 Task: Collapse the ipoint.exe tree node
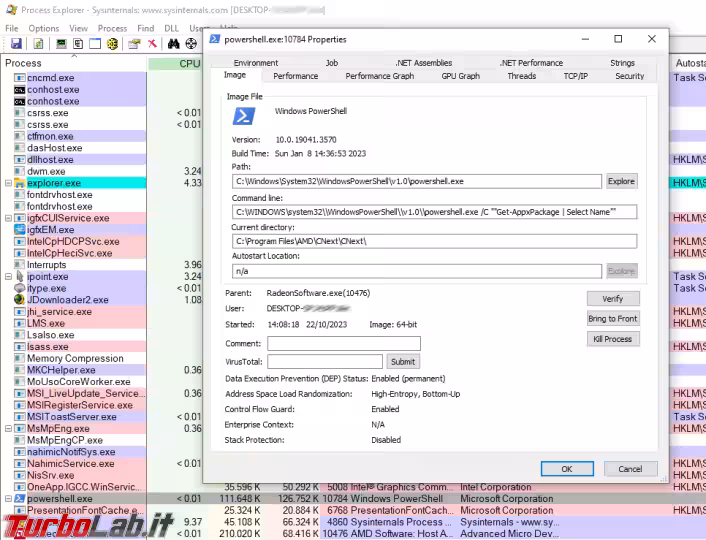click(x=8, y=277)
